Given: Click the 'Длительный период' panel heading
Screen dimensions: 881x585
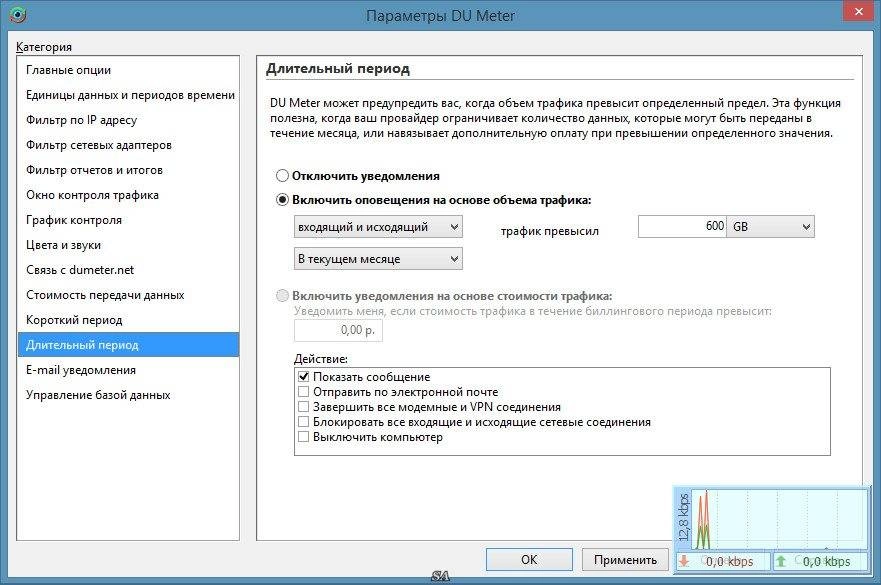Looking at the screenshot, I should click(338, 69).
